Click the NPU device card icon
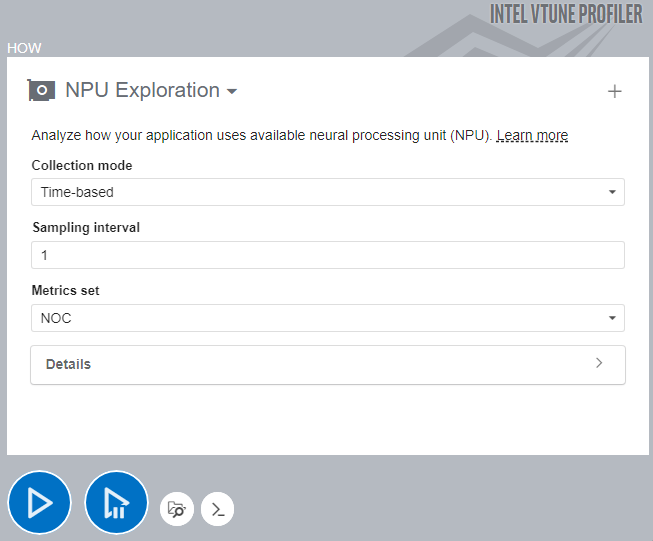Viewport: 653px width, 541px height. point(42,90)
